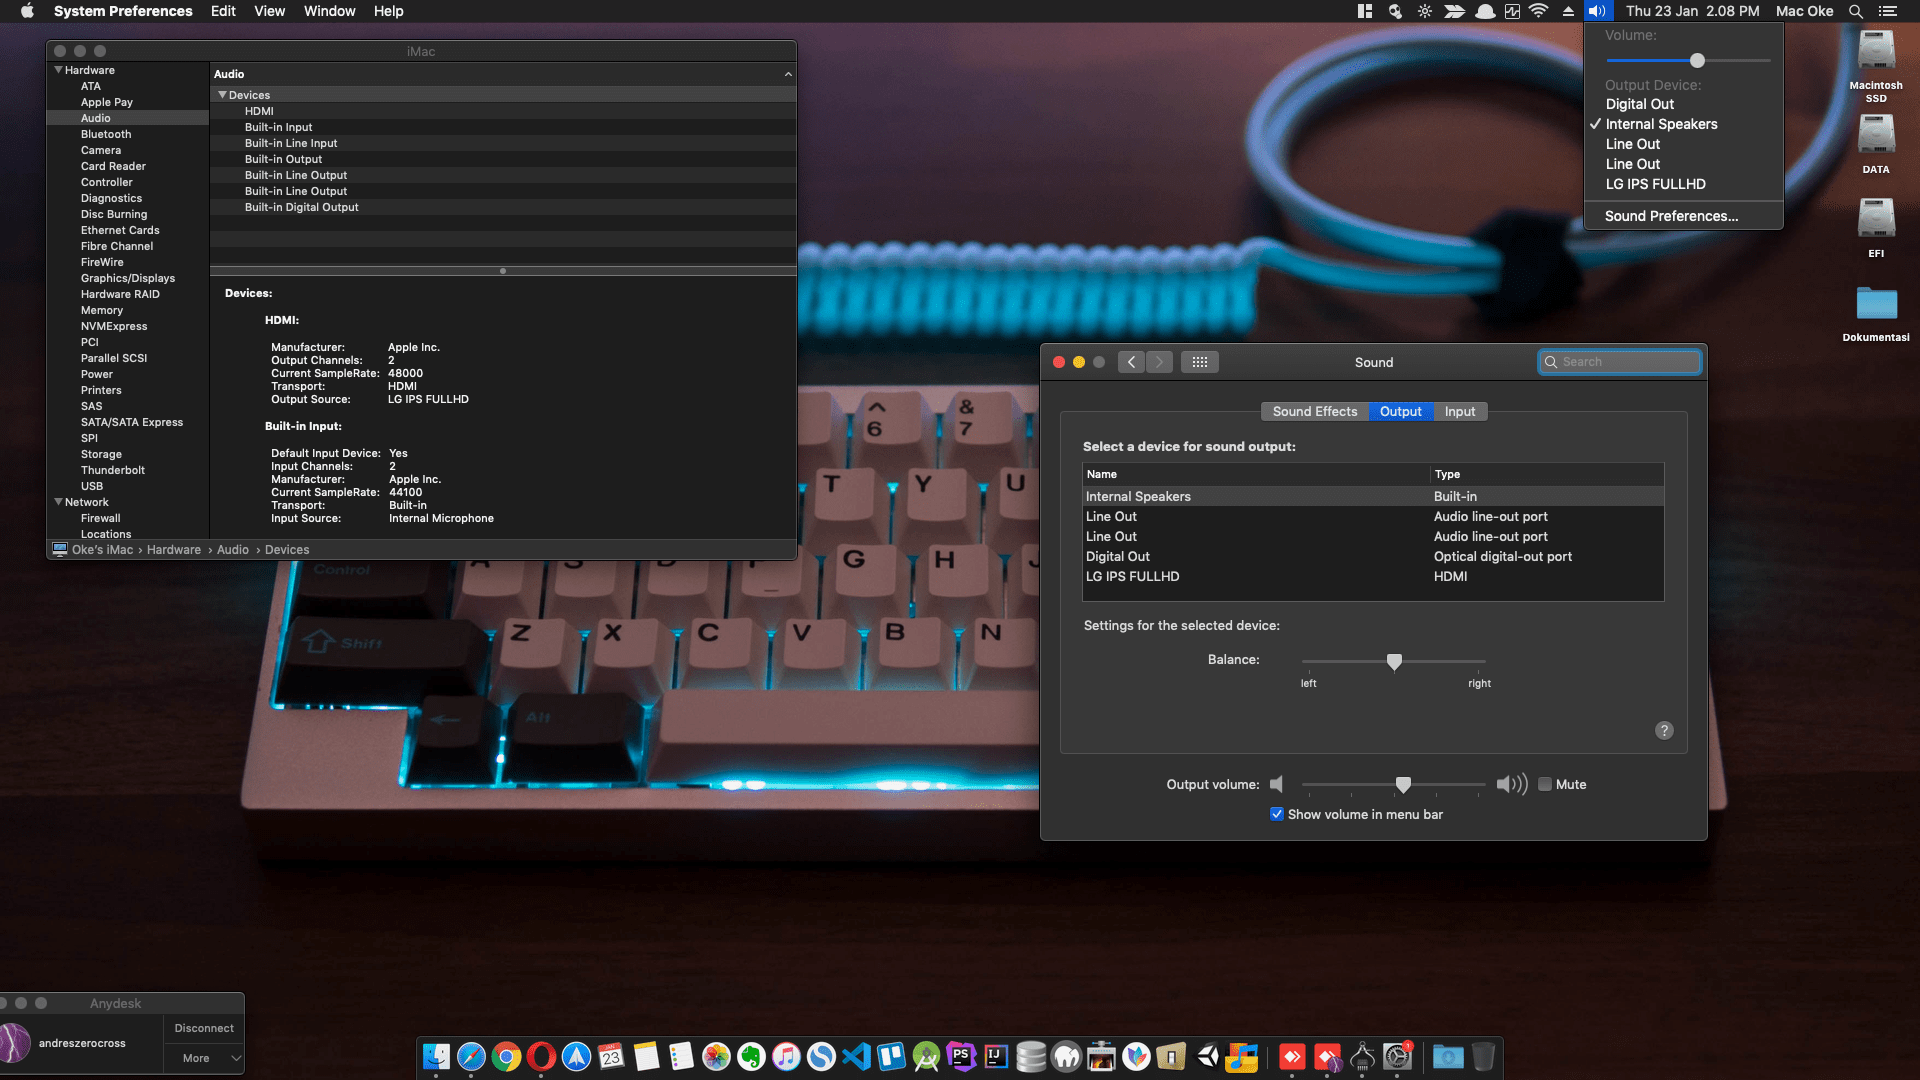Click the volume icon in the menu bar
Viewport: 1920px width, 1080px height.
[1597, 11]
